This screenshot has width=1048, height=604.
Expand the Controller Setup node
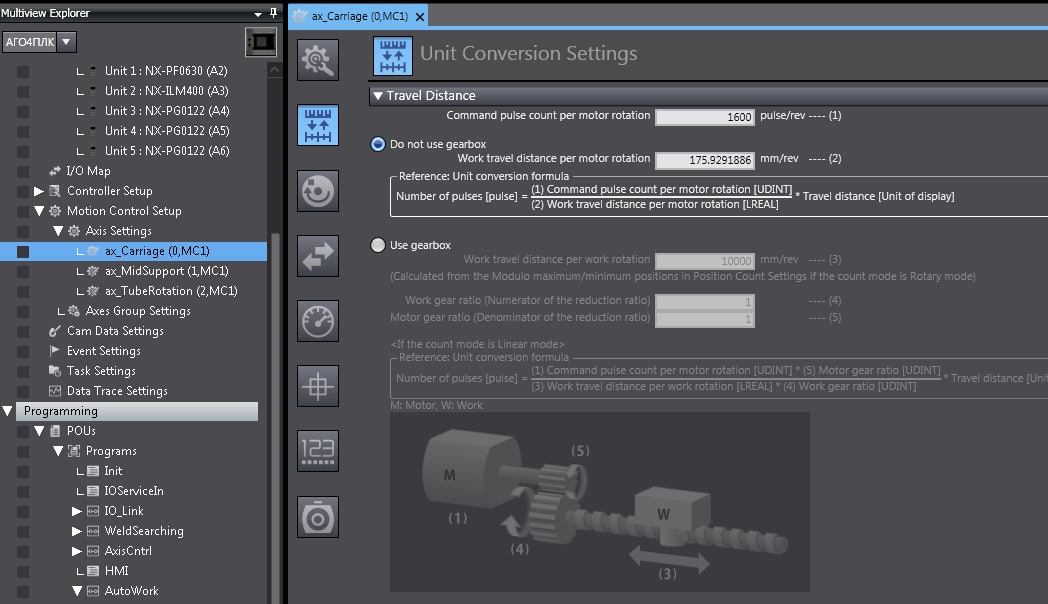[39, 191]
